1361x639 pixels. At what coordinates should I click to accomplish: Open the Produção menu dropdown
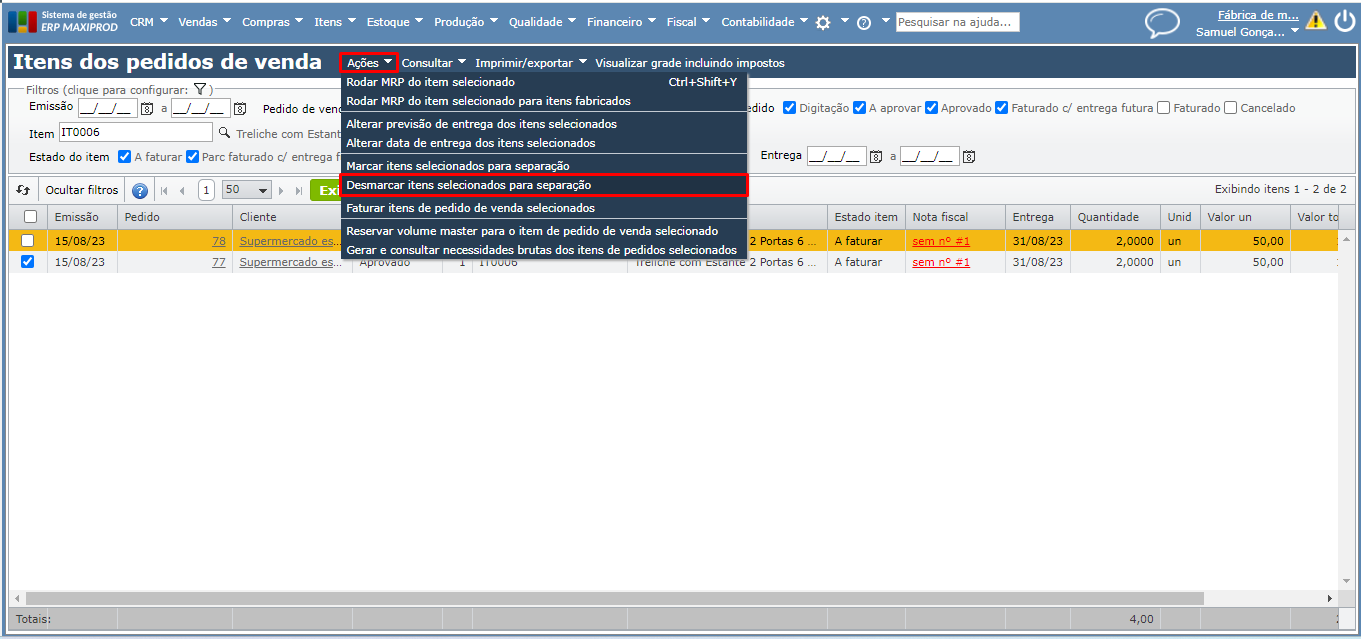click(466, 22)
